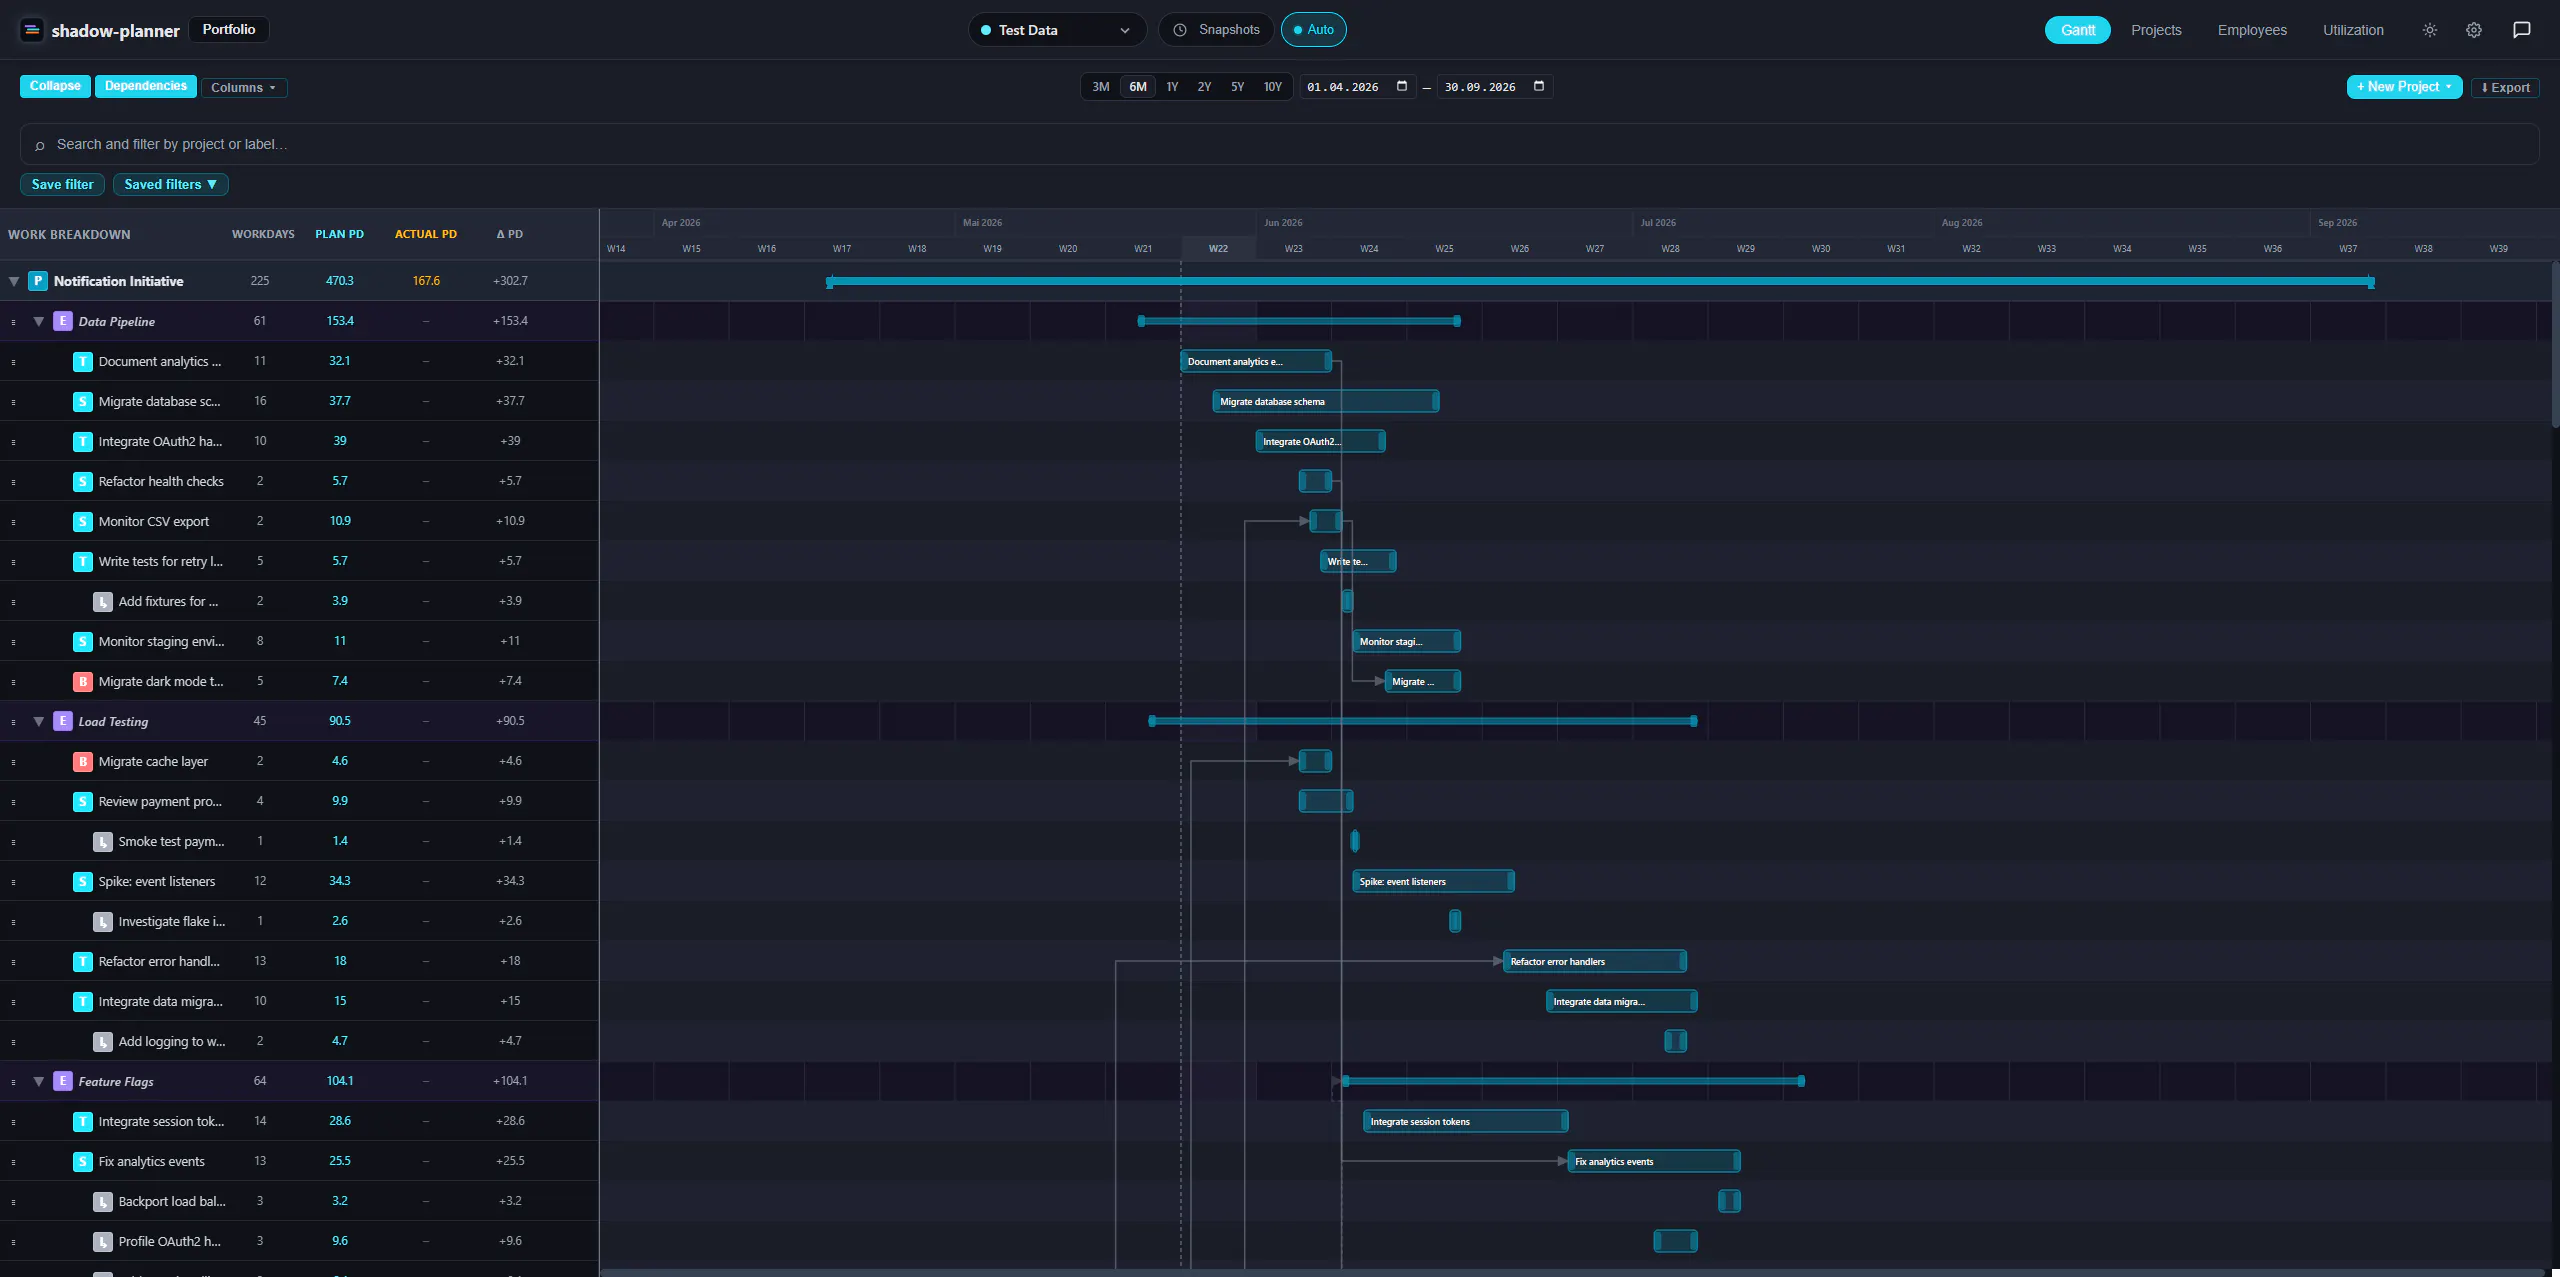Switch to the Employees tab
The width and height of the screenshot is (2560, 1277).
[x=2252, y=30]
